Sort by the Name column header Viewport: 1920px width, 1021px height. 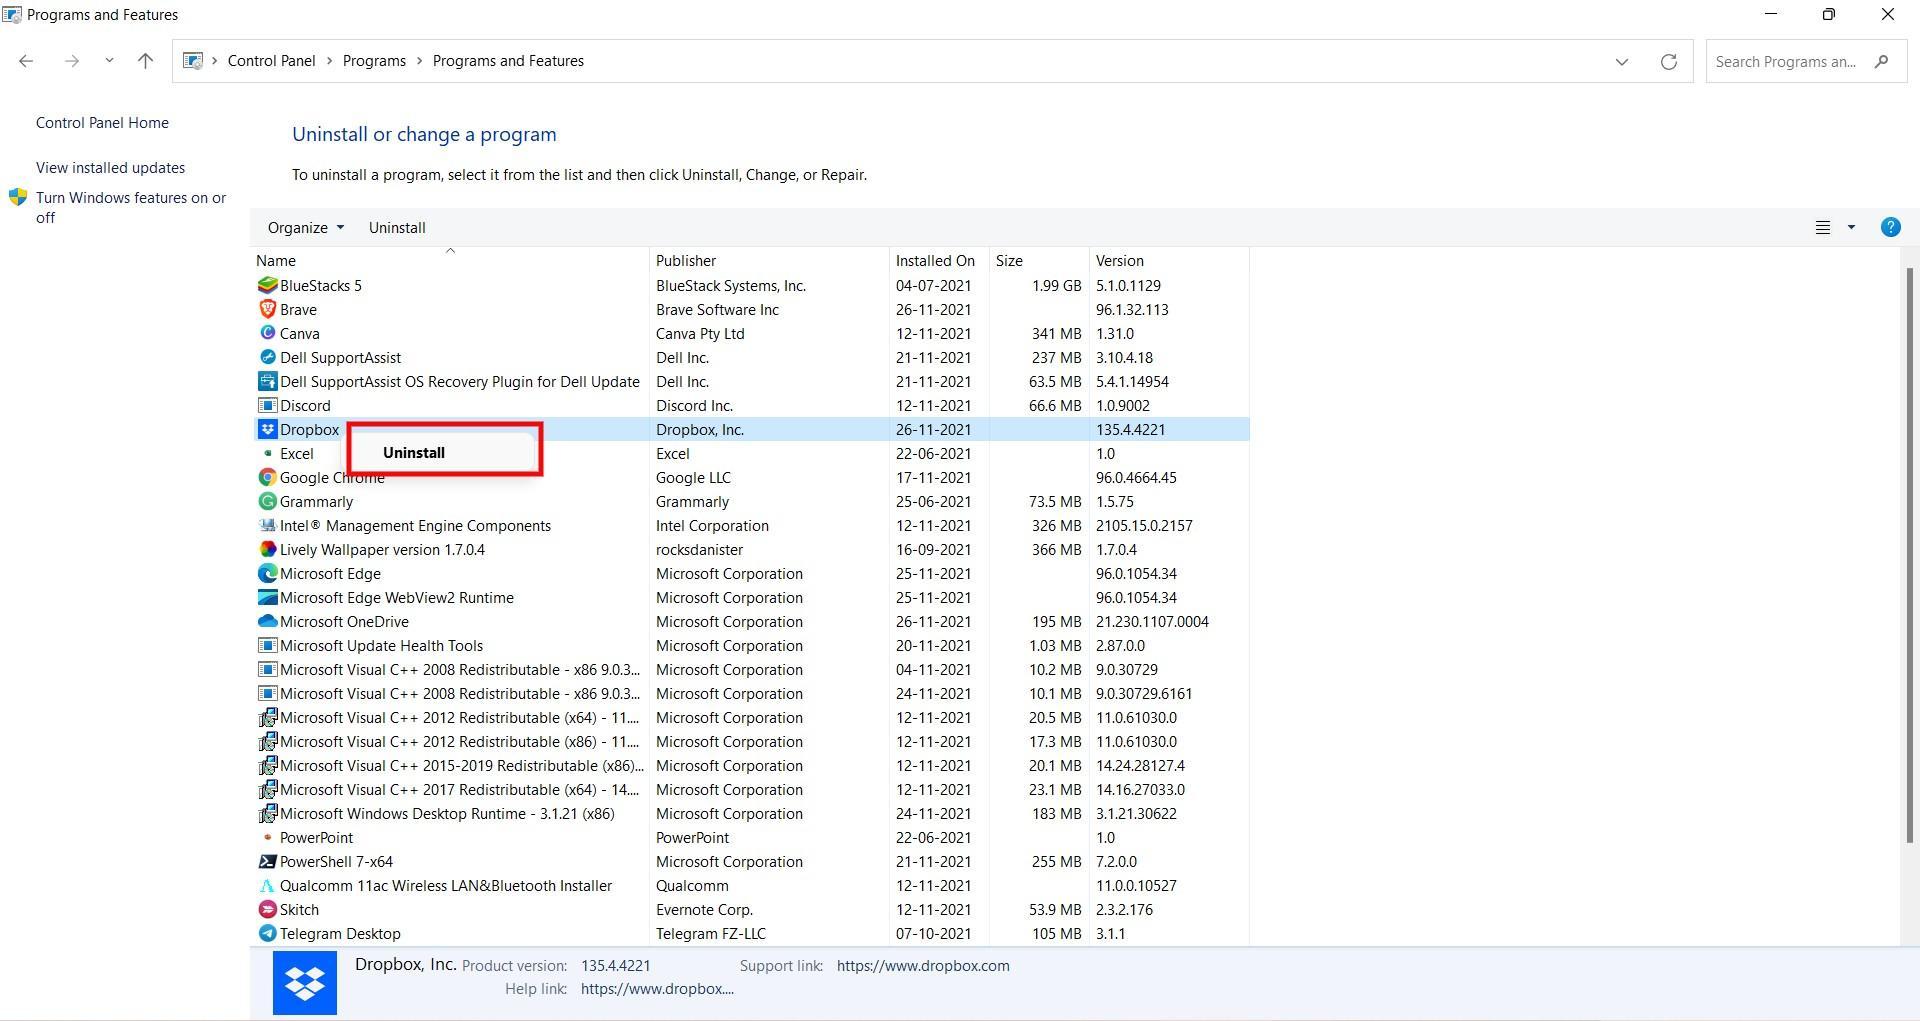coord(450,261)
